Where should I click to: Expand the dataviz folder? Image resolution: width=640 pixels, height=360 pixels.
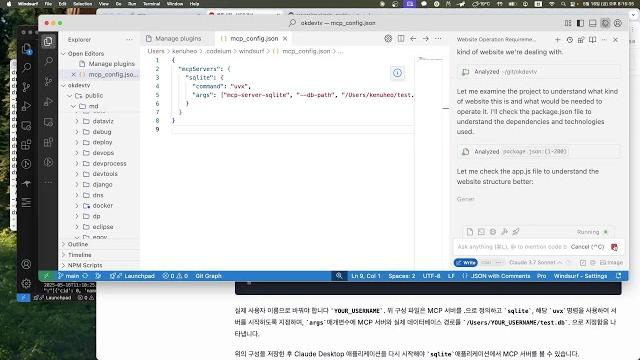(103, 121)
